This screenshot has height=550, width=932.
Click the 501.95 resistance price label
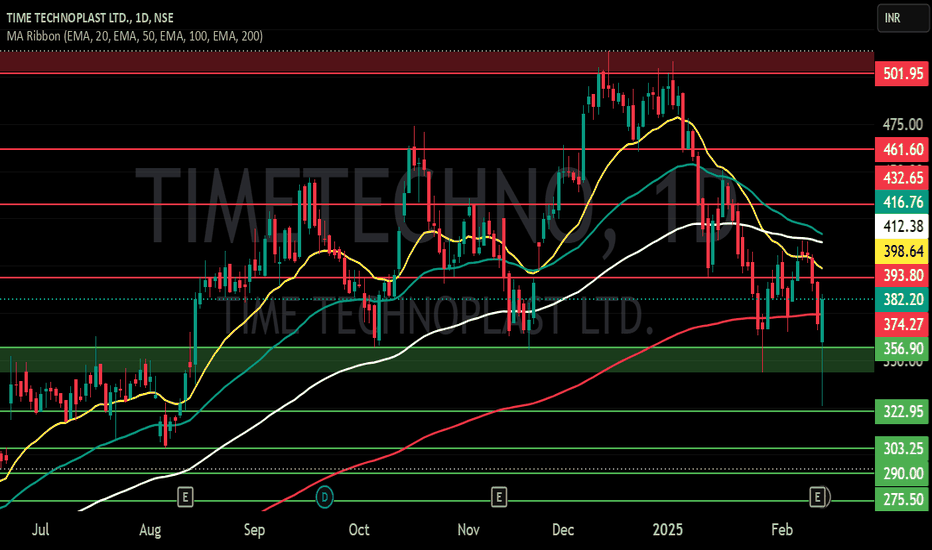pos(902,74)
